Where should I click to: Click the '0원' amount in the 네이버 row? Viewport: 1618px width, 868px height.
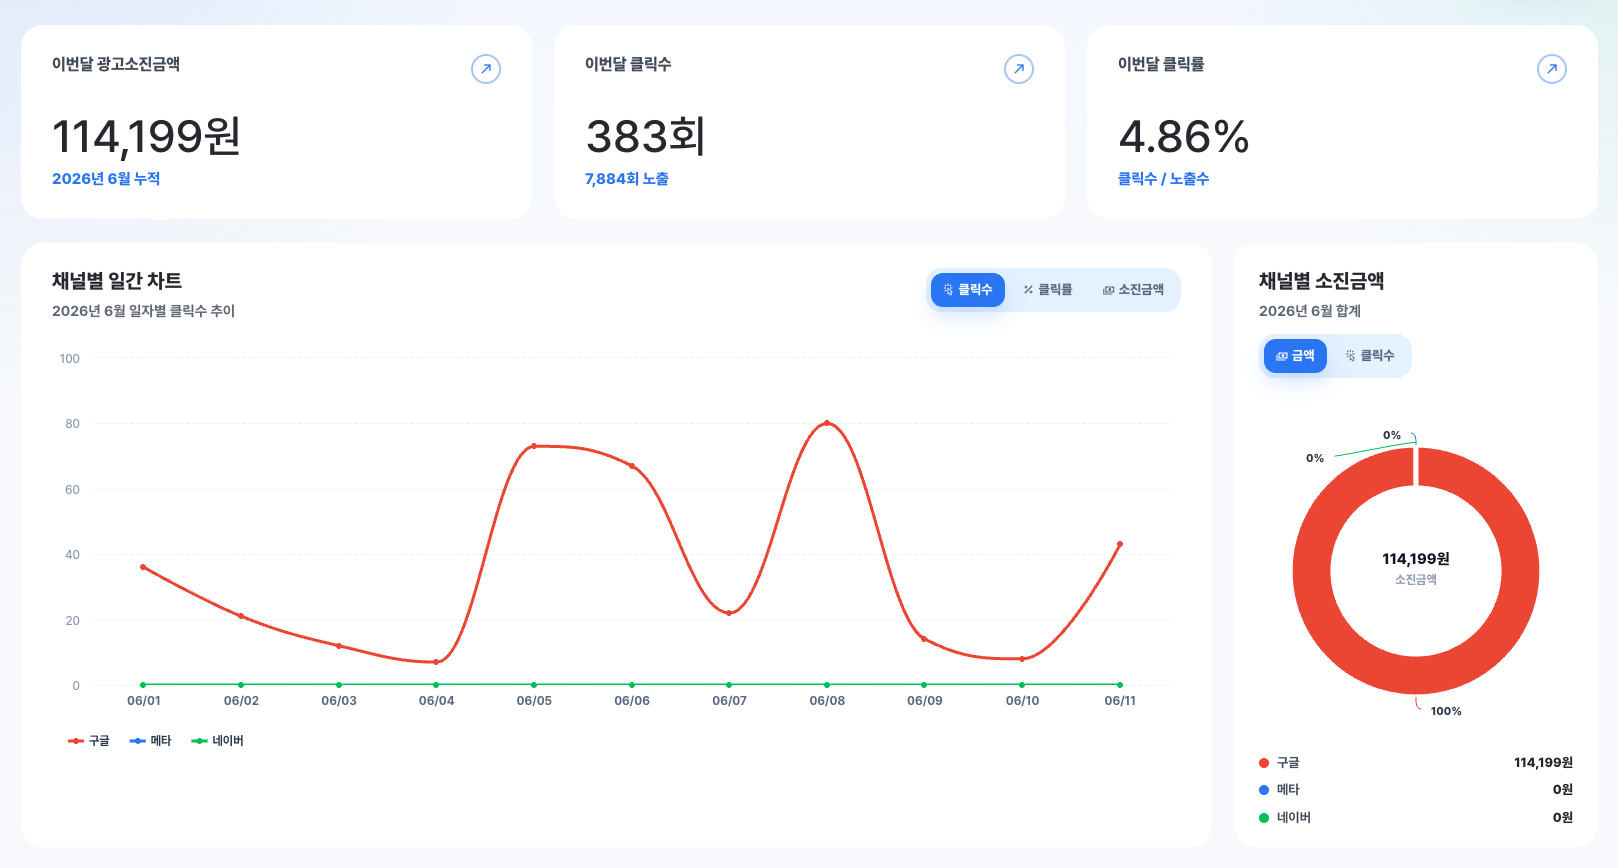coord(1563,818)
